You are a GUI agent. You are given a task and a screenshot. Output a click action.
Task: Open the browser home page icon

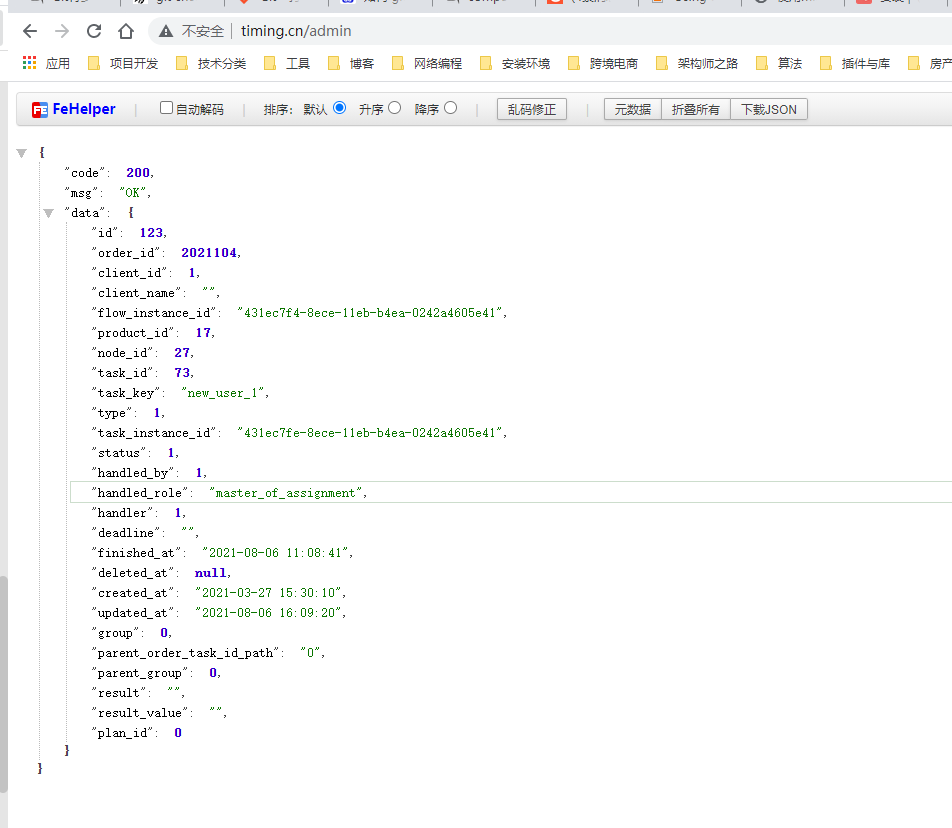[126, 31]
